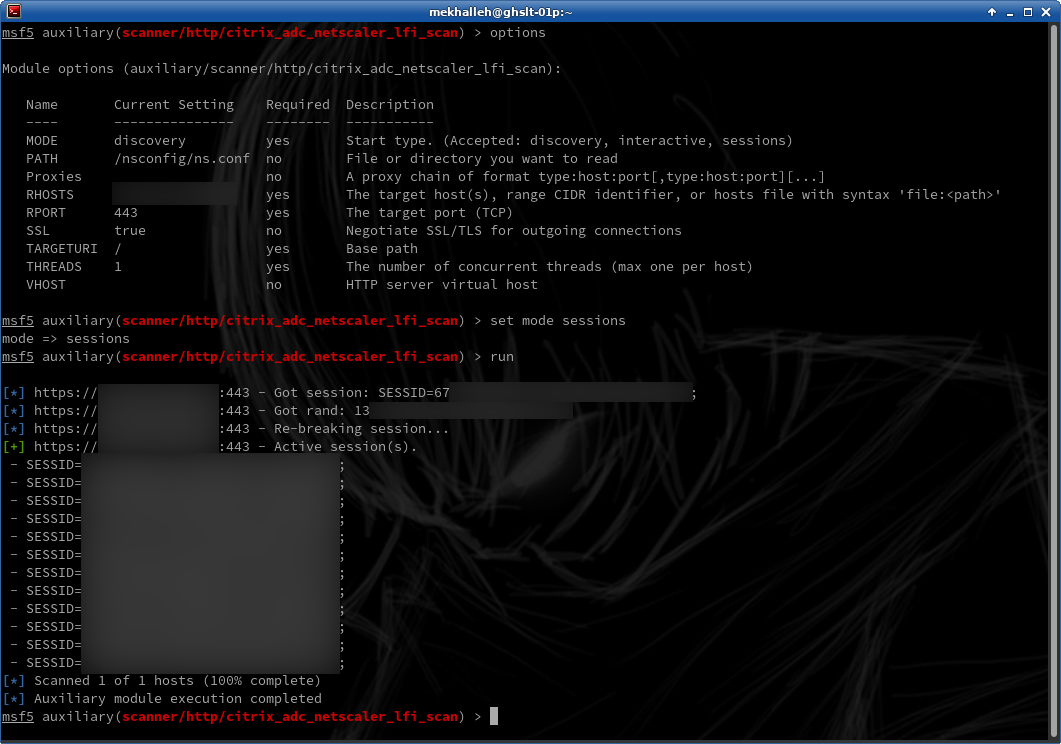The width and height of the screenshot is (1061, 744).
Task: Click the green [+] status marker
Action: click(14, 446)
